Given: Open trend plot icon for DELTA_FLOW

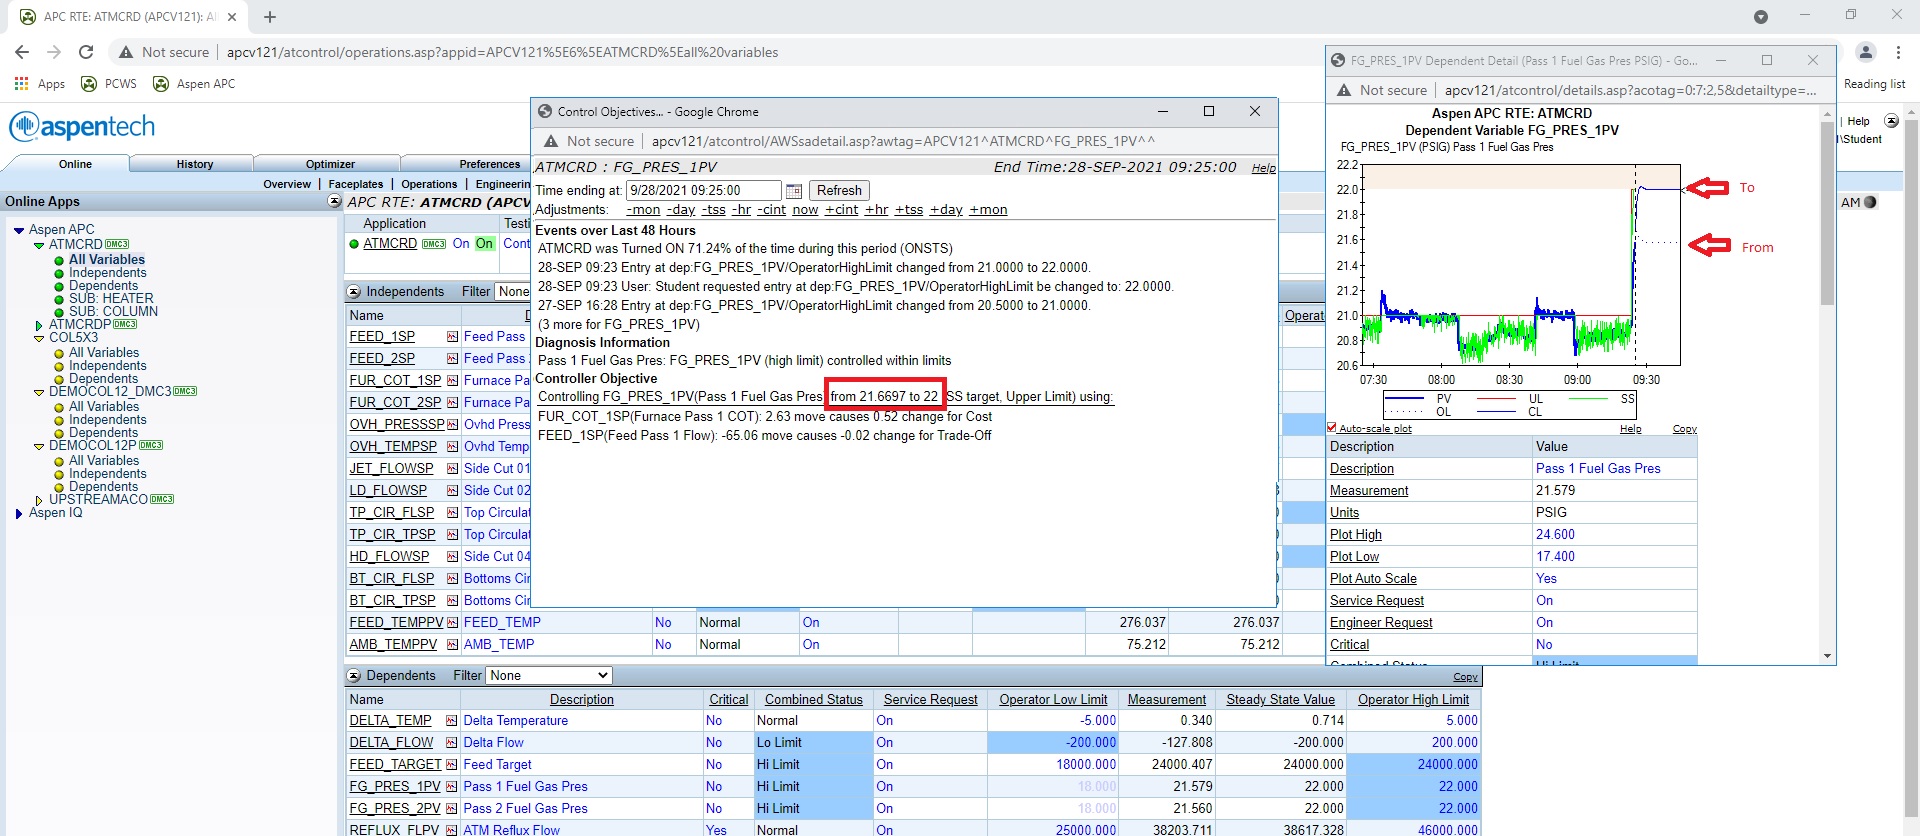Looking at the screenshot, I should [452, 743].
